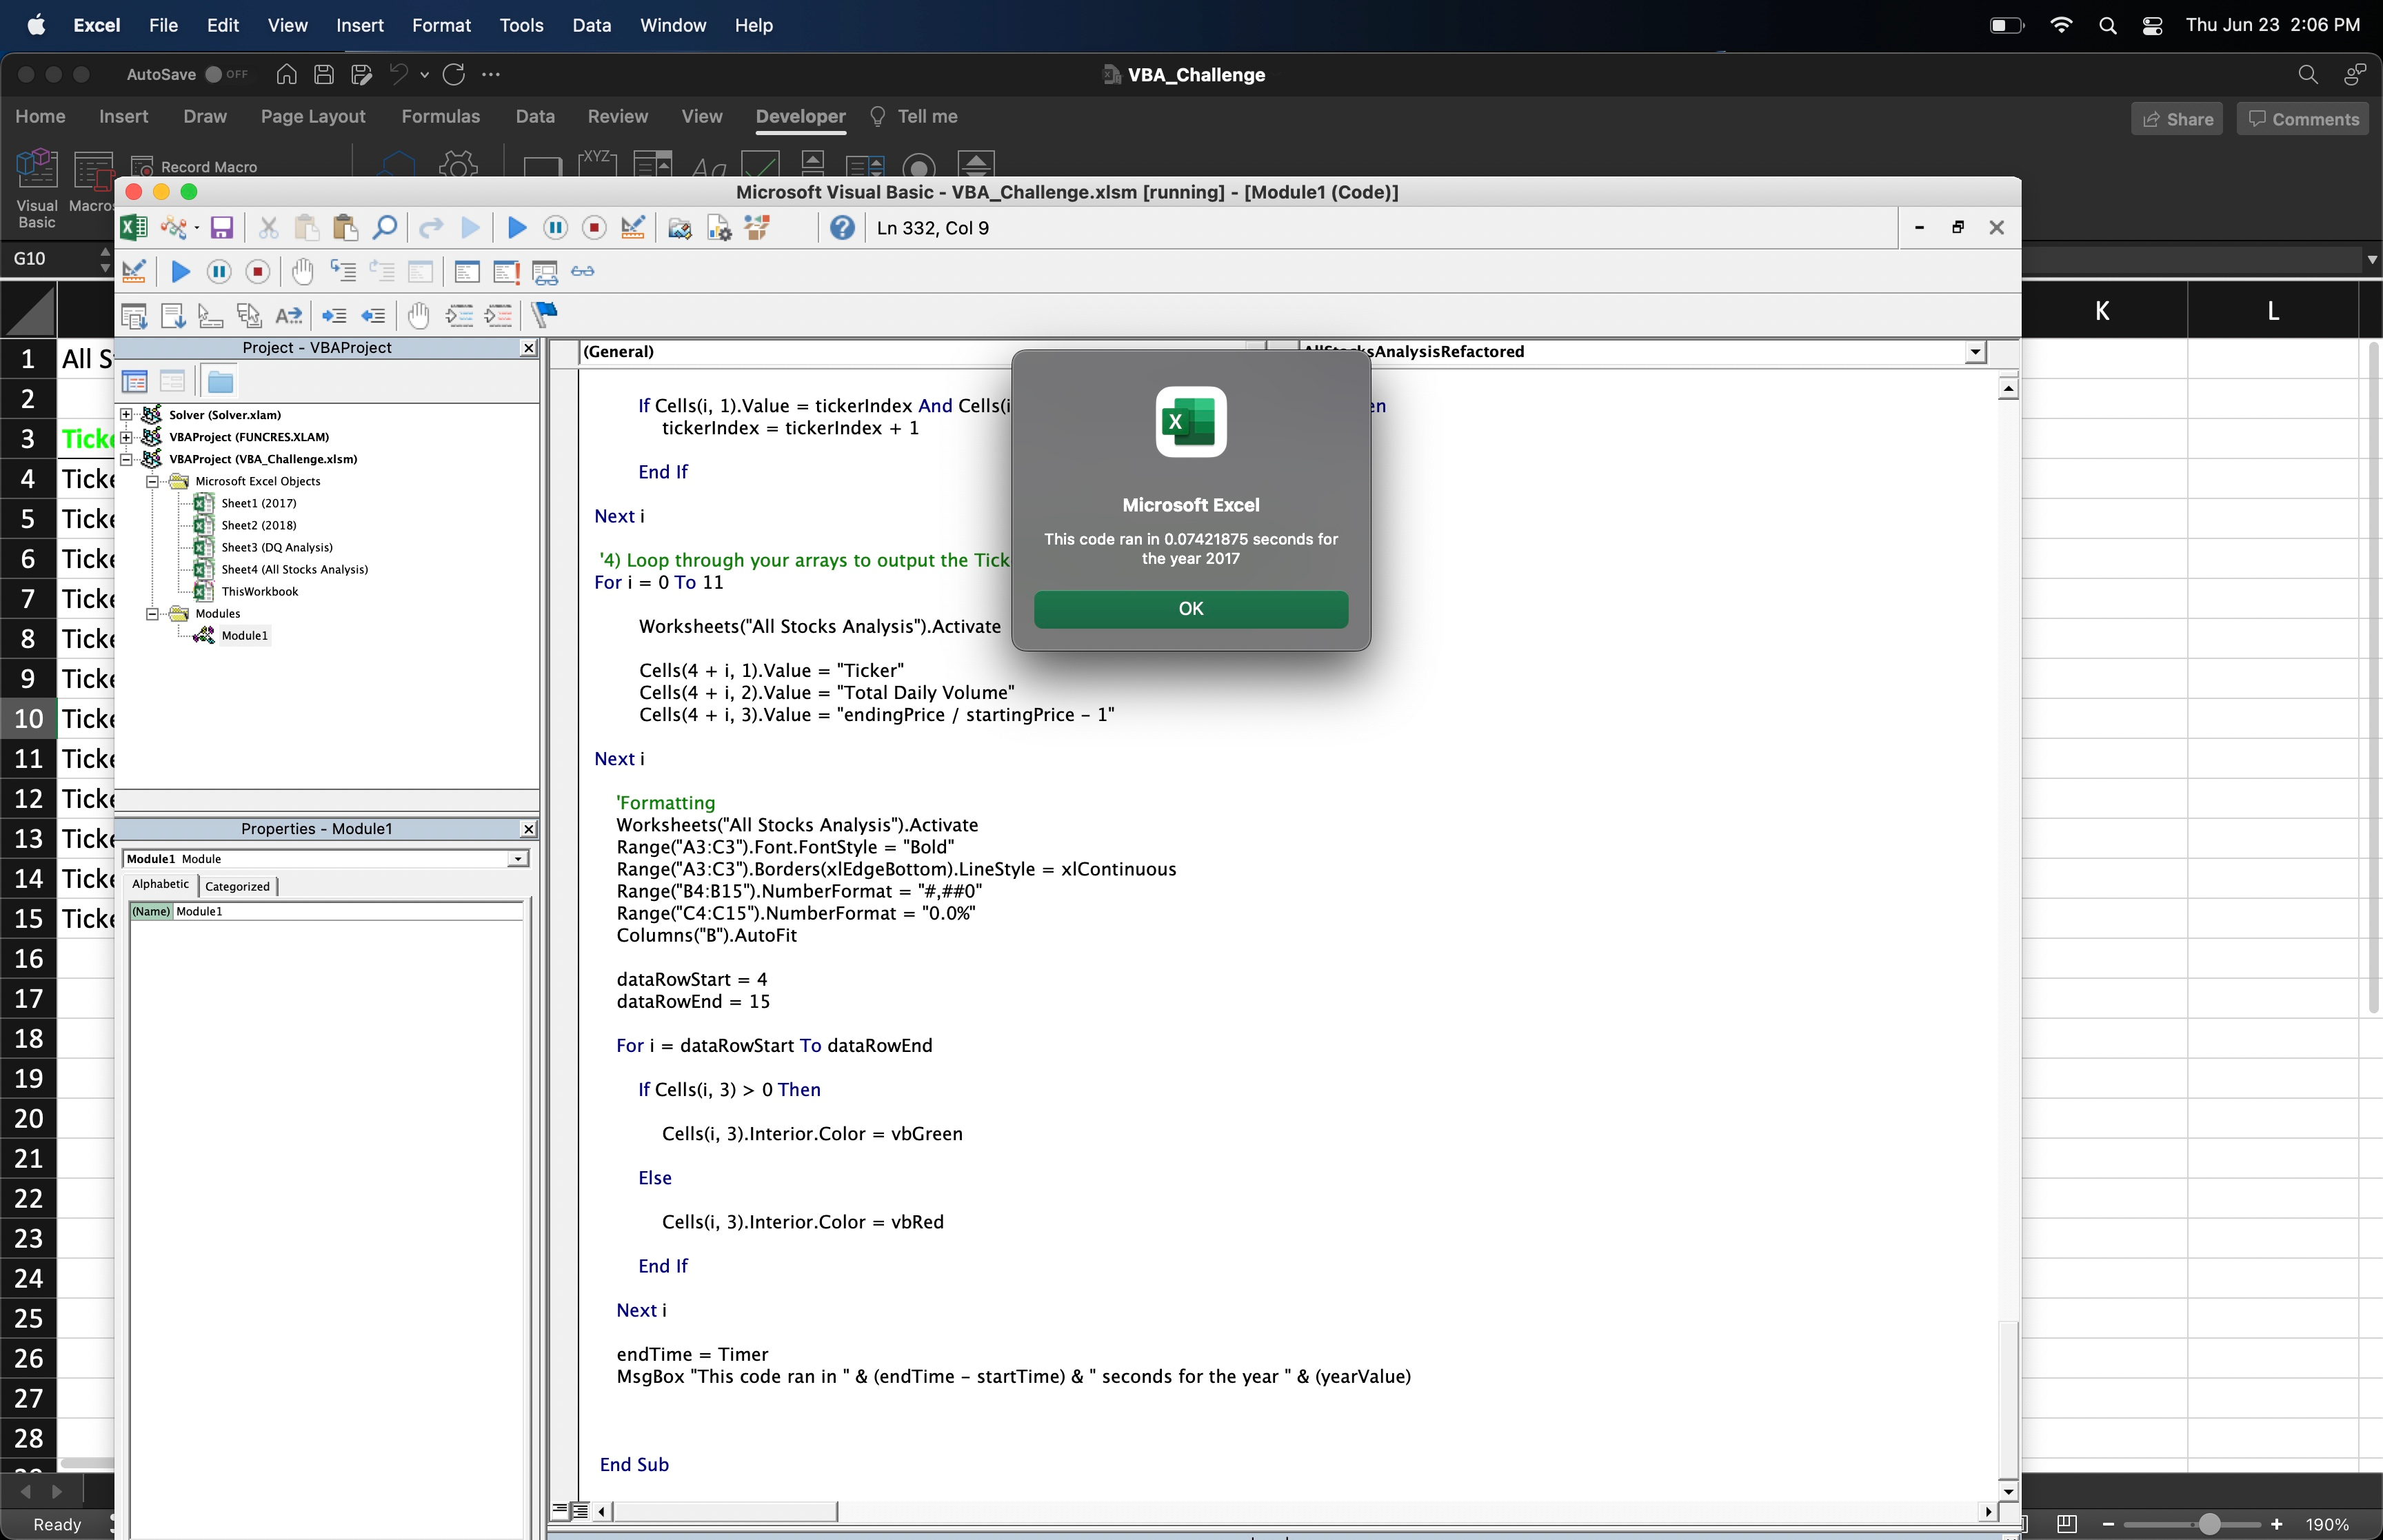
Task: Click the Complete Word icon
Action: click(288, 316)
